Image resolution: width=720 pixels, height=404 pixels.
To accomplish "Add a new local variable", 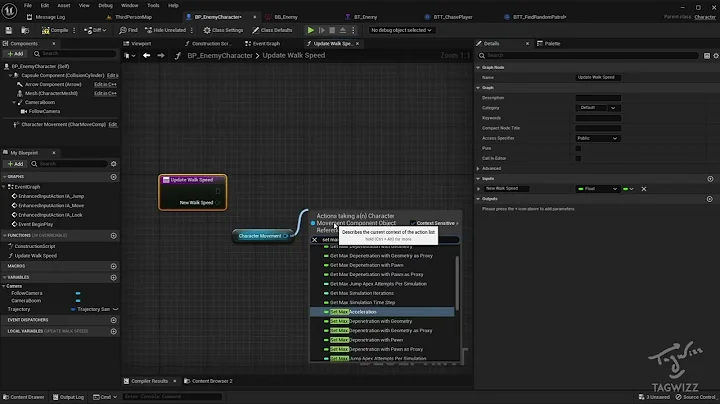I will (113, 331).
